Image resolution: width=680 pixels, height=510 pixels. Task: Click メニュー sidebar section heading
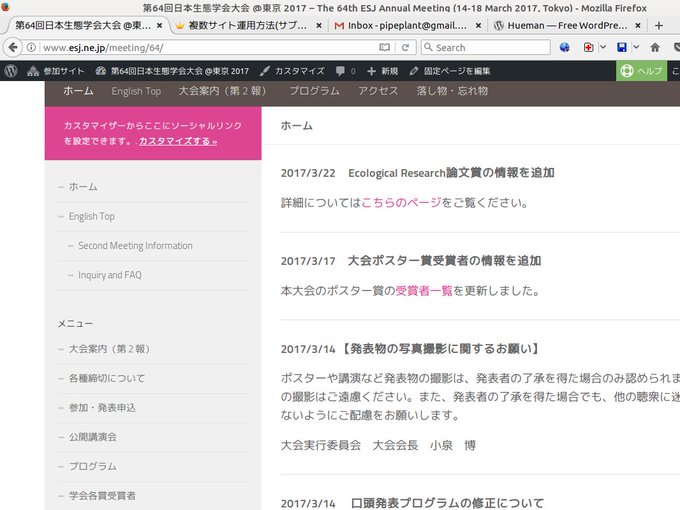(75, 324)
